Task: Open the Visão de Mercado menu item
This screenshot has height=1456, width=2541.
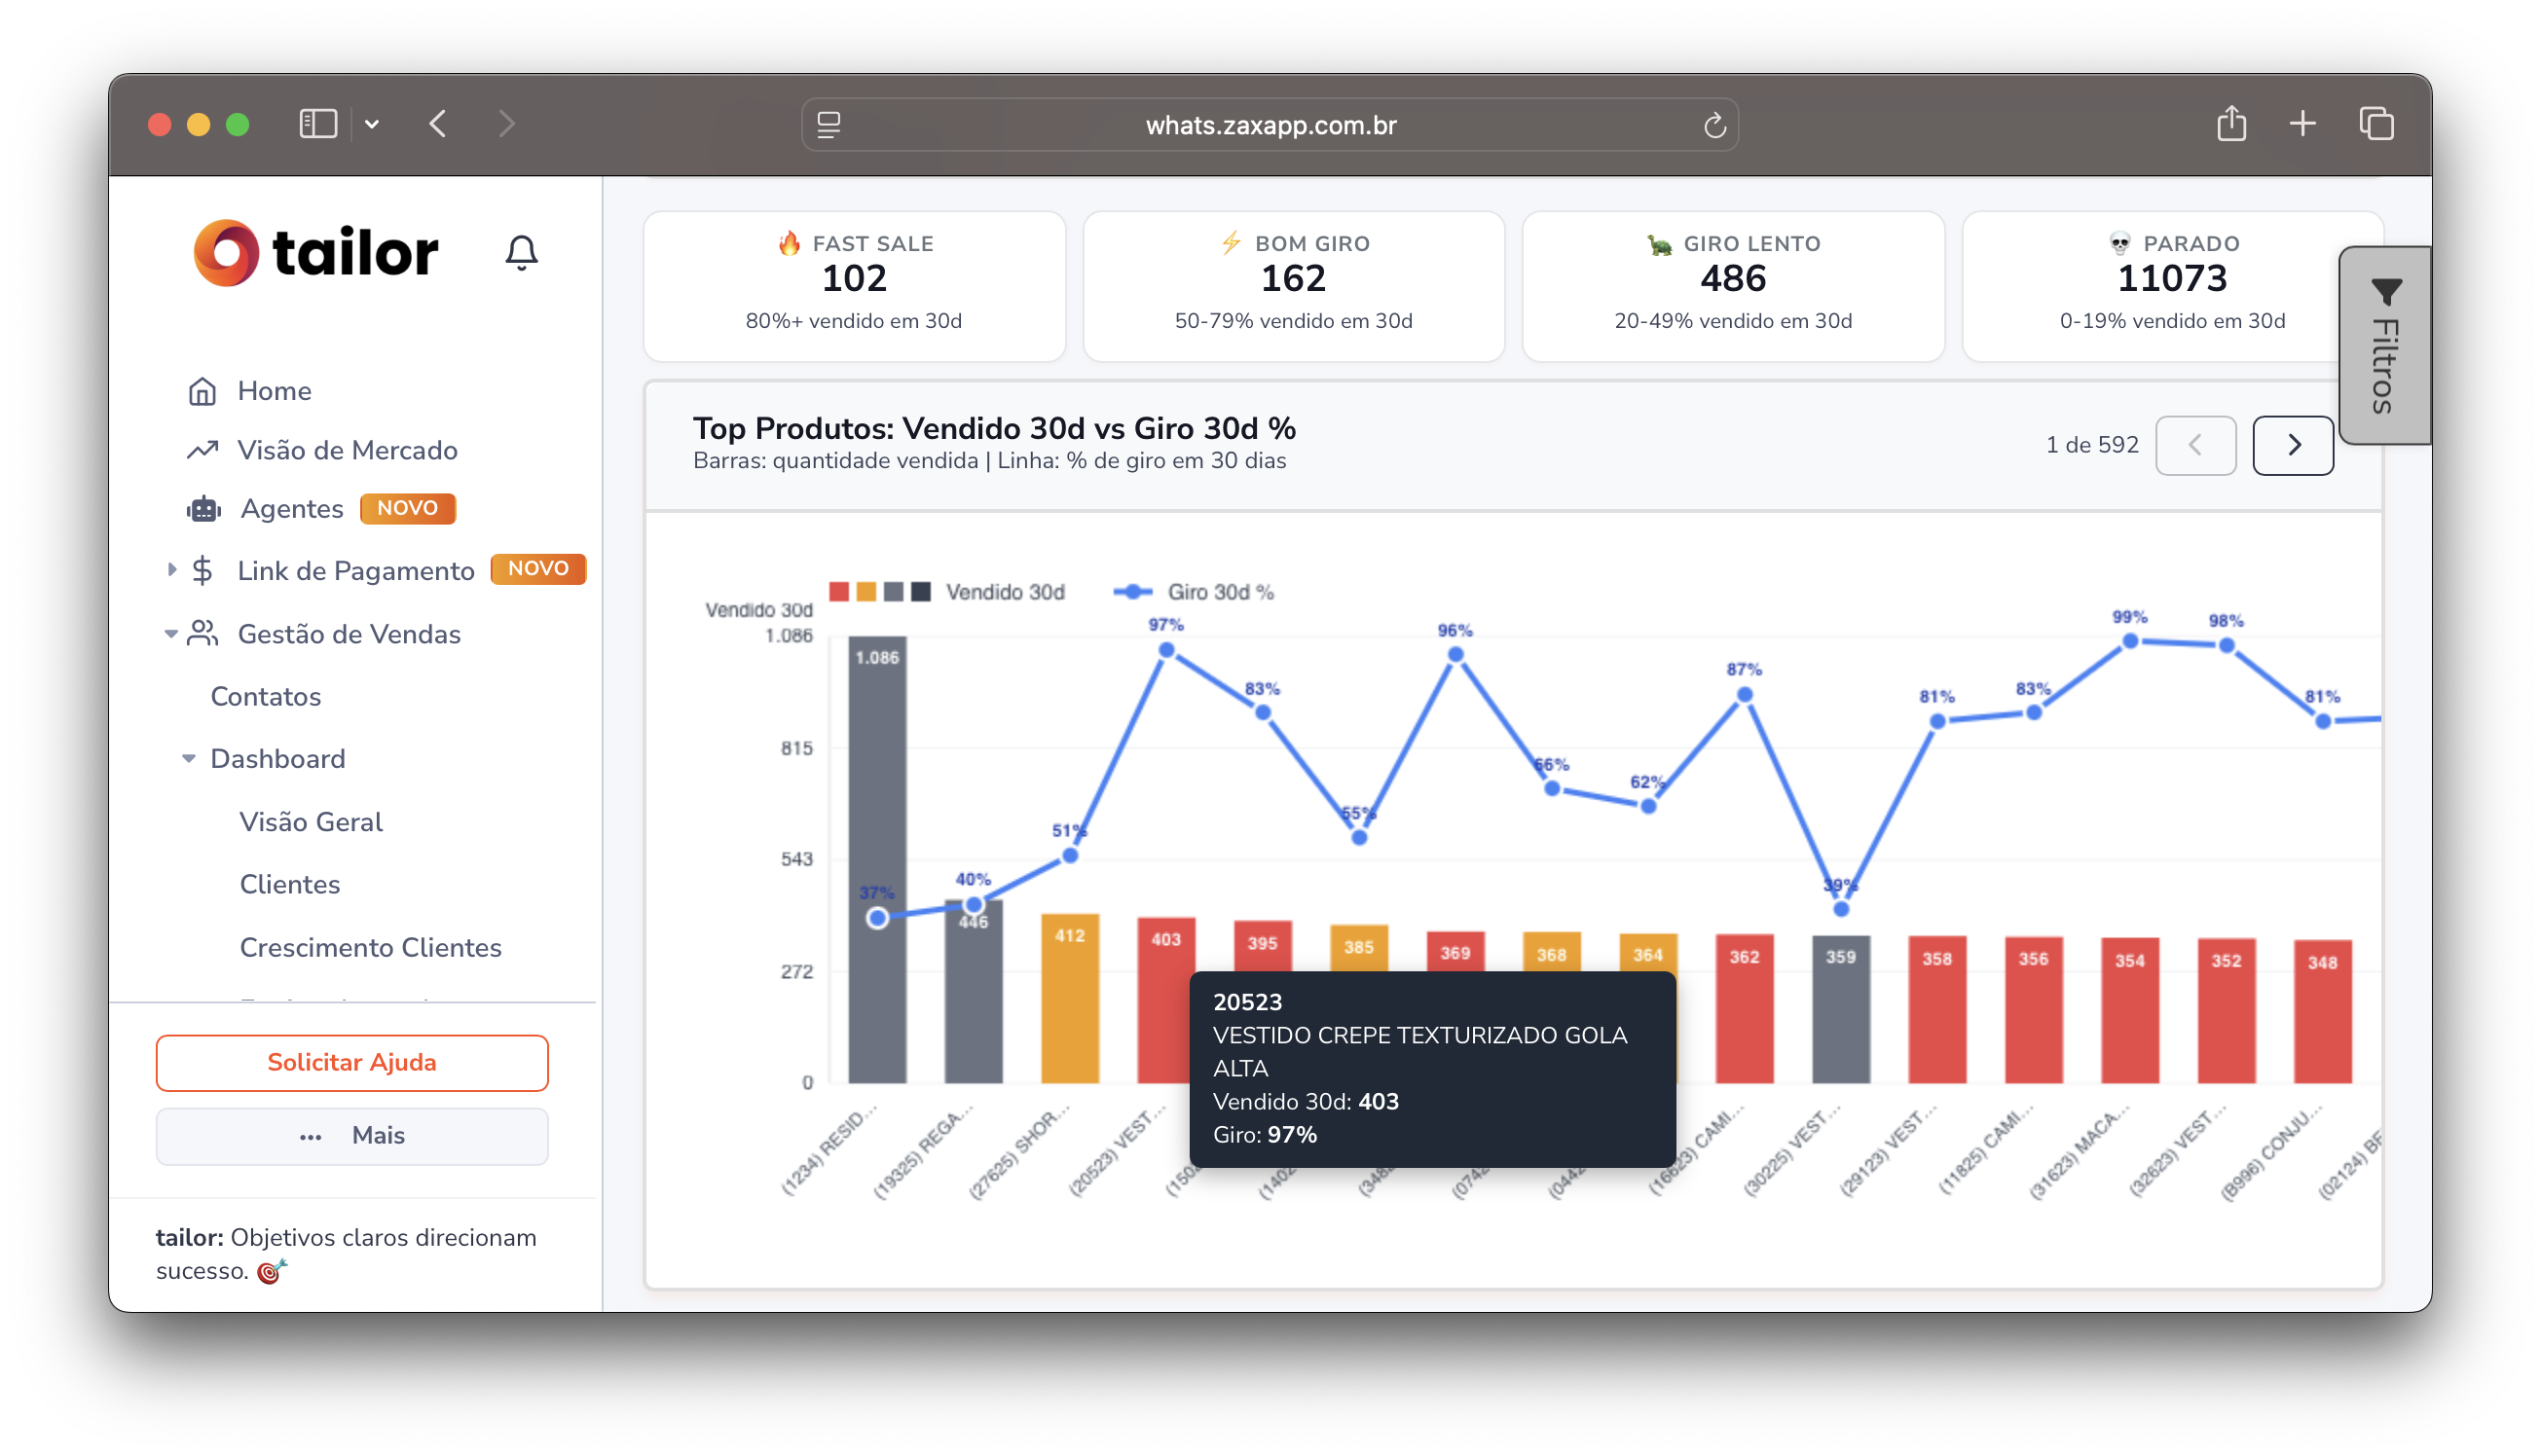Action: 347,450
